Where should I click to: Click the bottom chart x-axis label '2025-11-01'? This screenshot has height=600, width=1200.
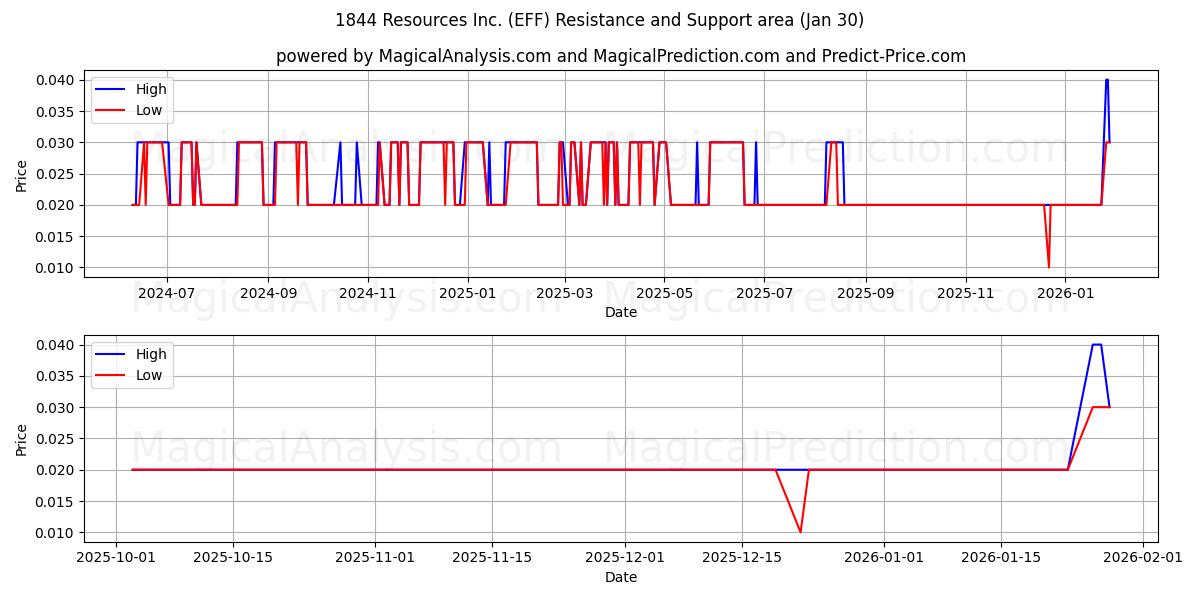coord(375,558)
